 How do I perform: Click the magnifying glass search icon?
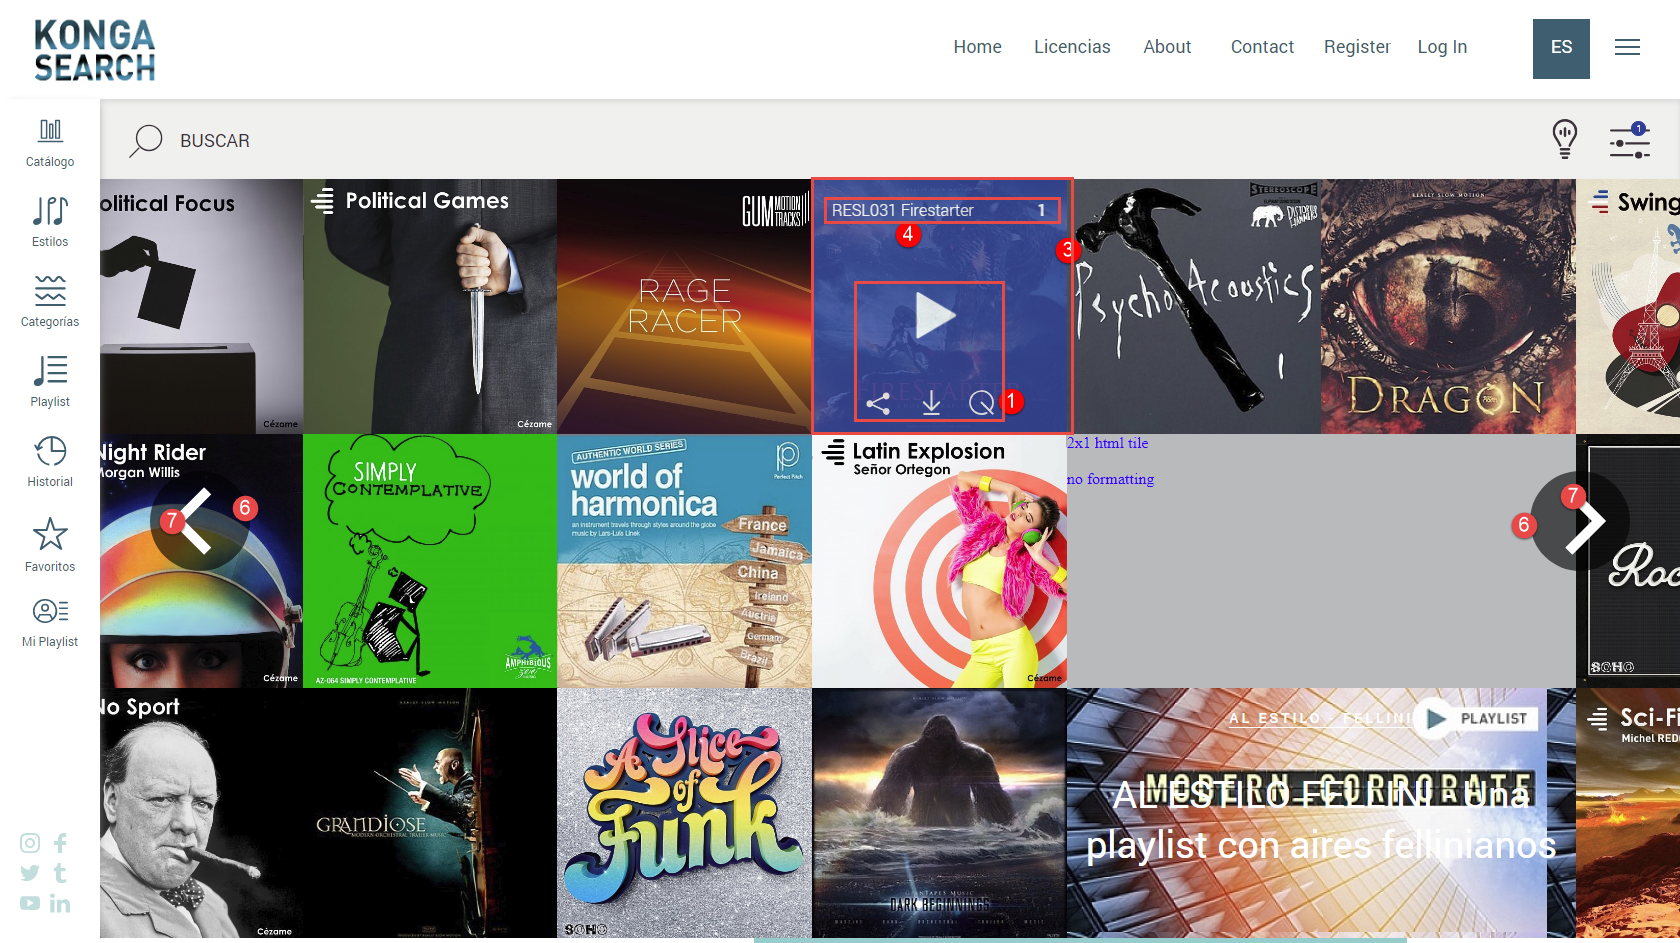pos(145,141)
